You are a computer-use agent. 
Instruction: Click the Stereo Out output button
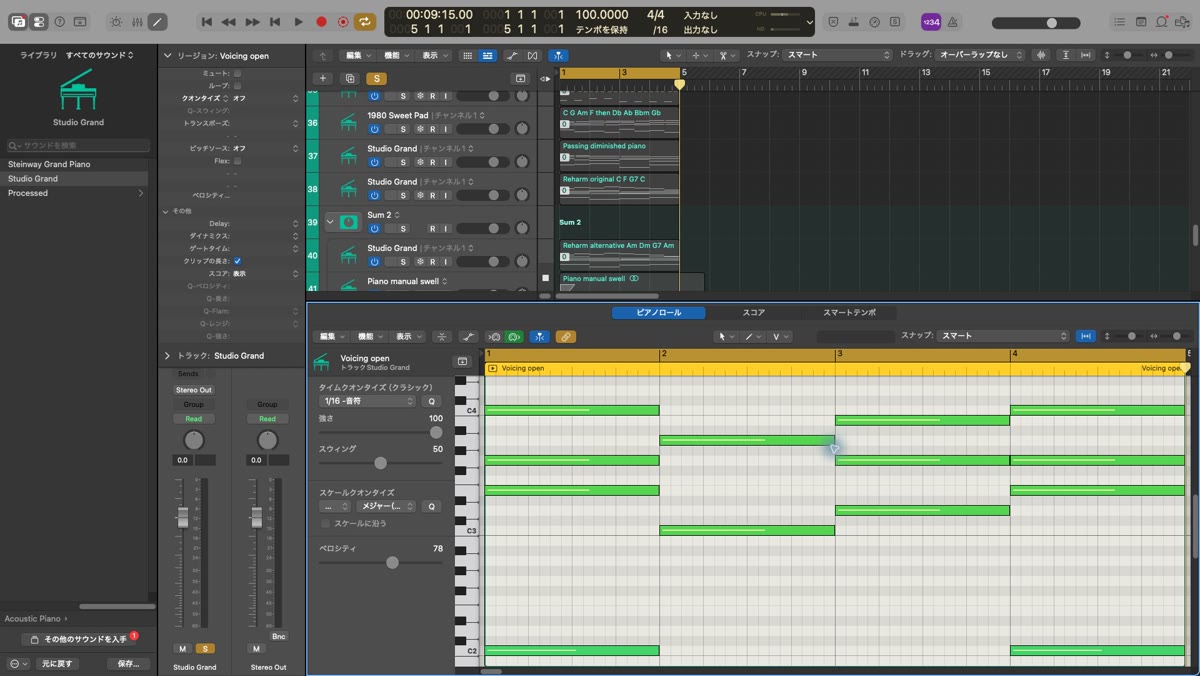(194, 390)
